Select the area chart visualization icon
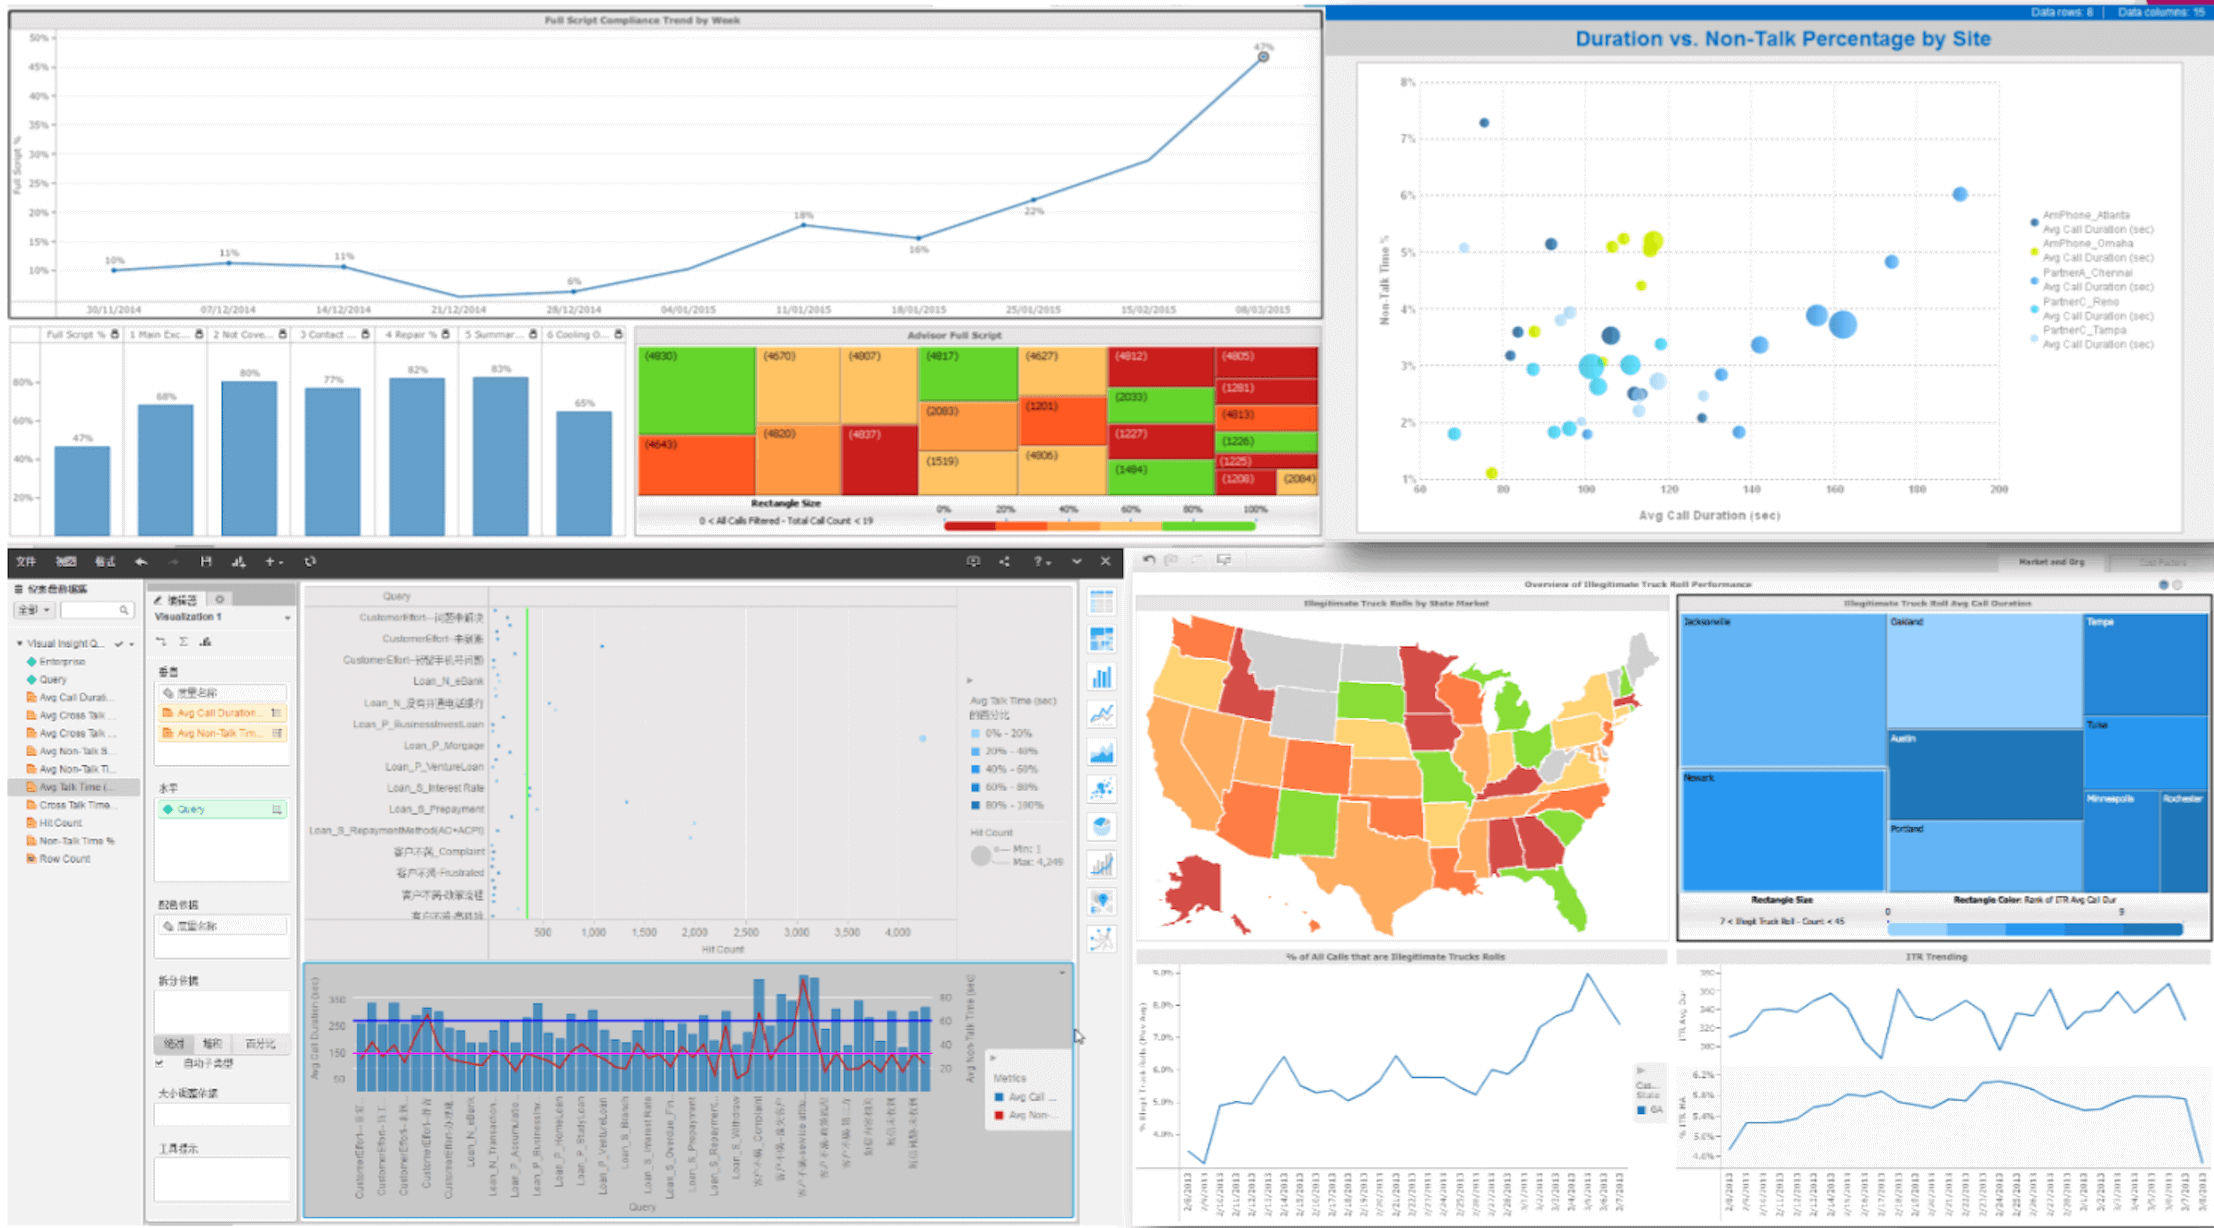This screenshot has width=2214, height=1228. [x=1101, y=752]
